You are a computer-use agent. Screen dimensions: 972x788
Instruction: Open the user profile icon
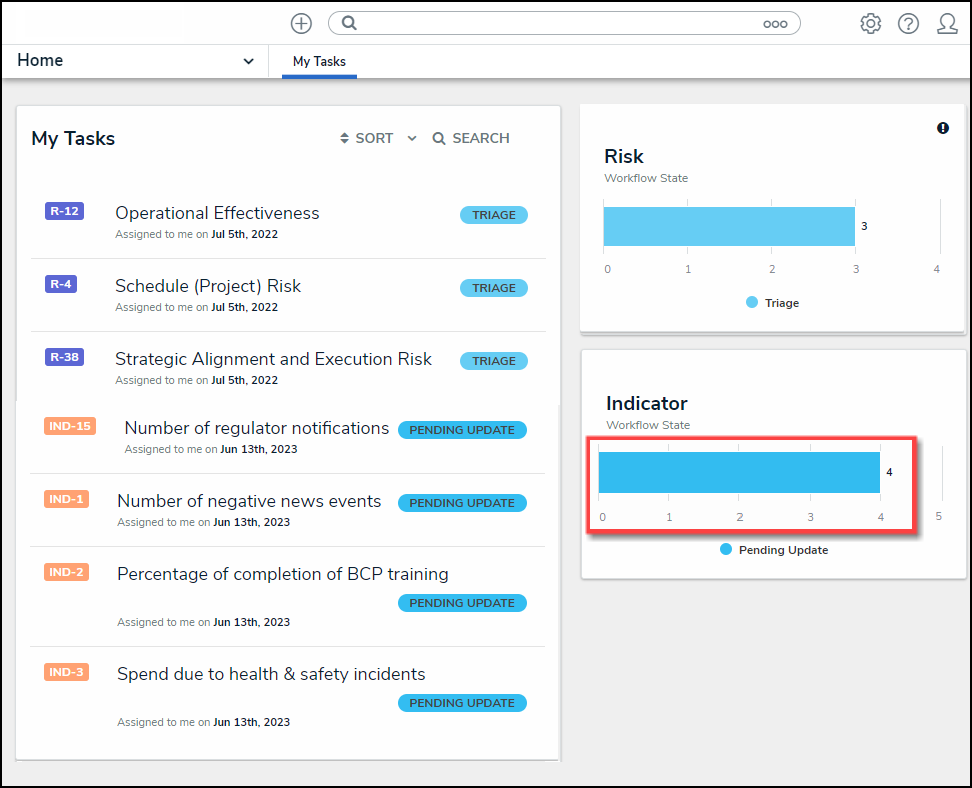pos(947,24)
